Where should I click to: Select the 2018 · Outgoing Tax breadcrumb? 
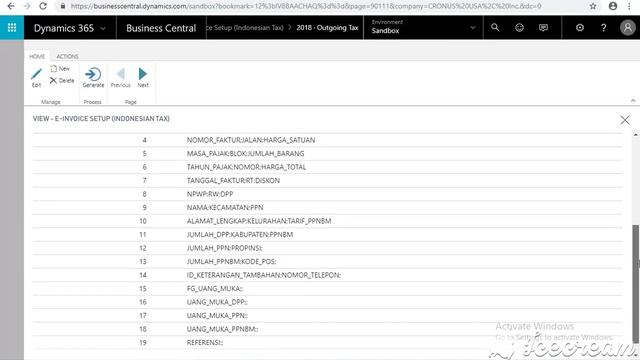click(x=327, y=28)
